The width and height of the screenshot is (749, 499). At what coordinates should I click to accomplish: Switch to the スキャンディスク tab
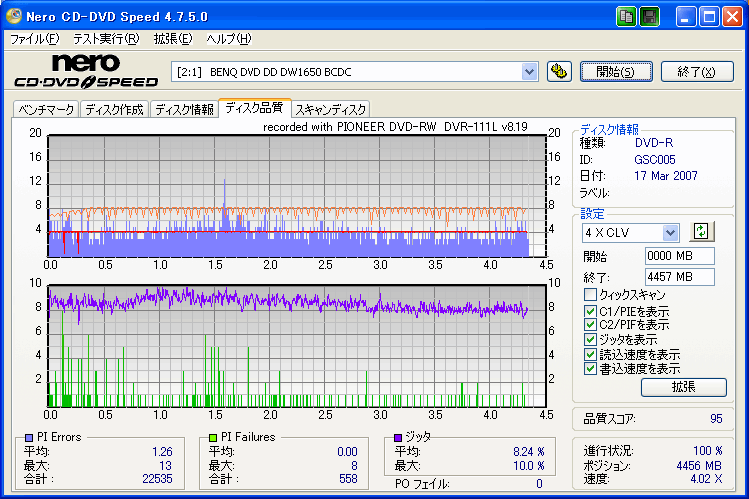tap(331, 109)
